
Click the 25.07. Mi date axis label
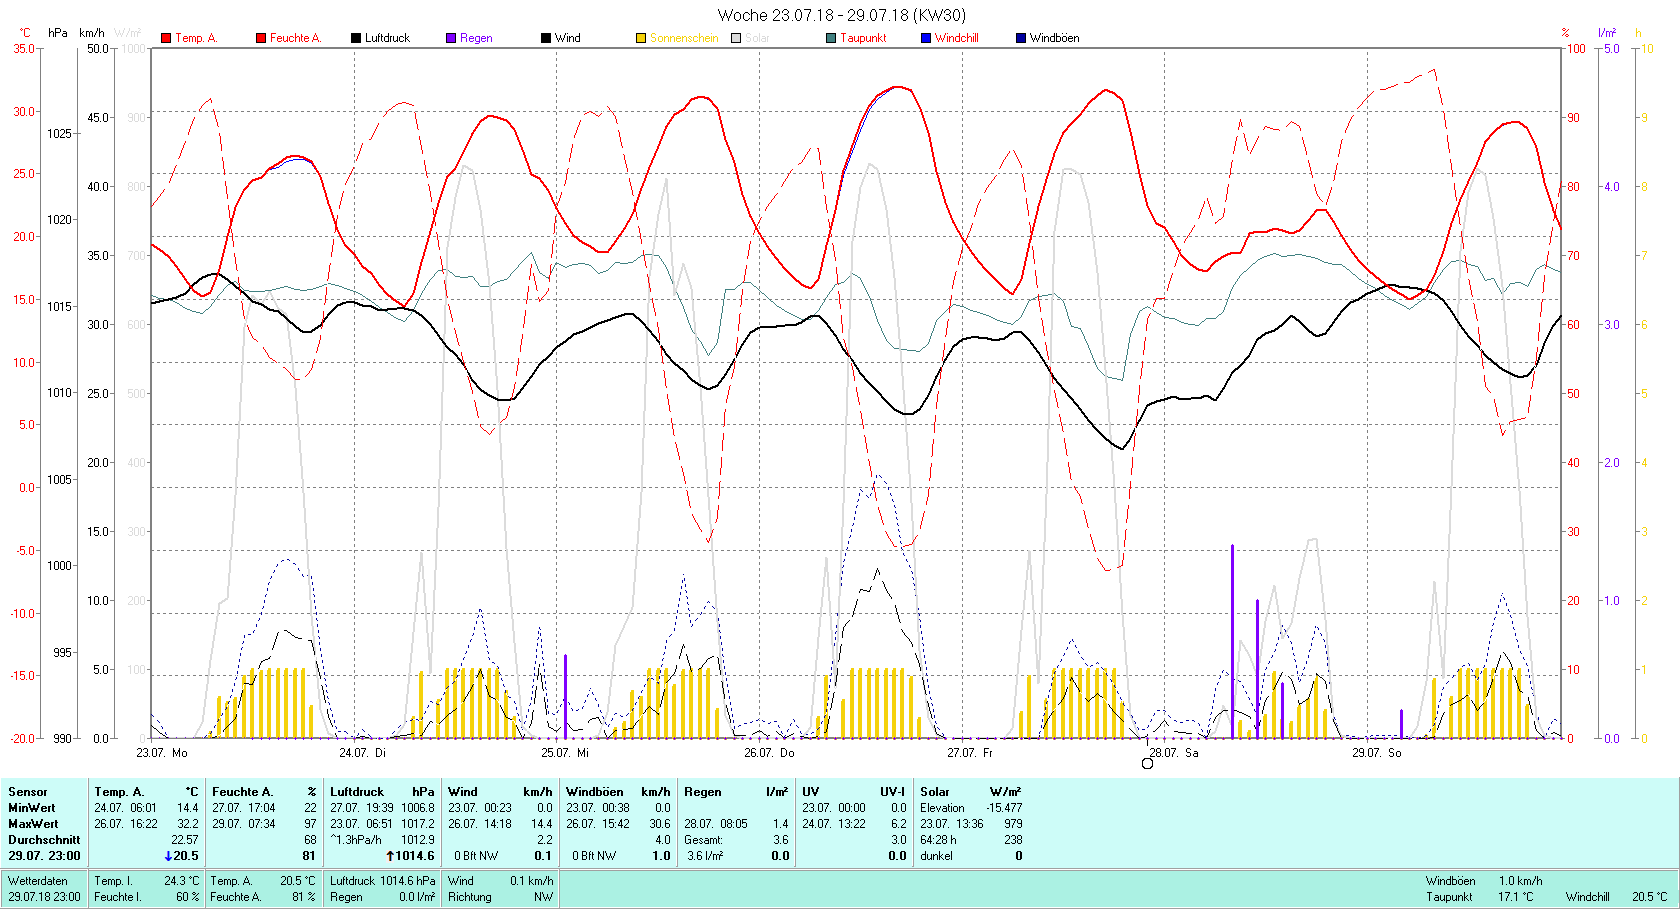point(565,752)
